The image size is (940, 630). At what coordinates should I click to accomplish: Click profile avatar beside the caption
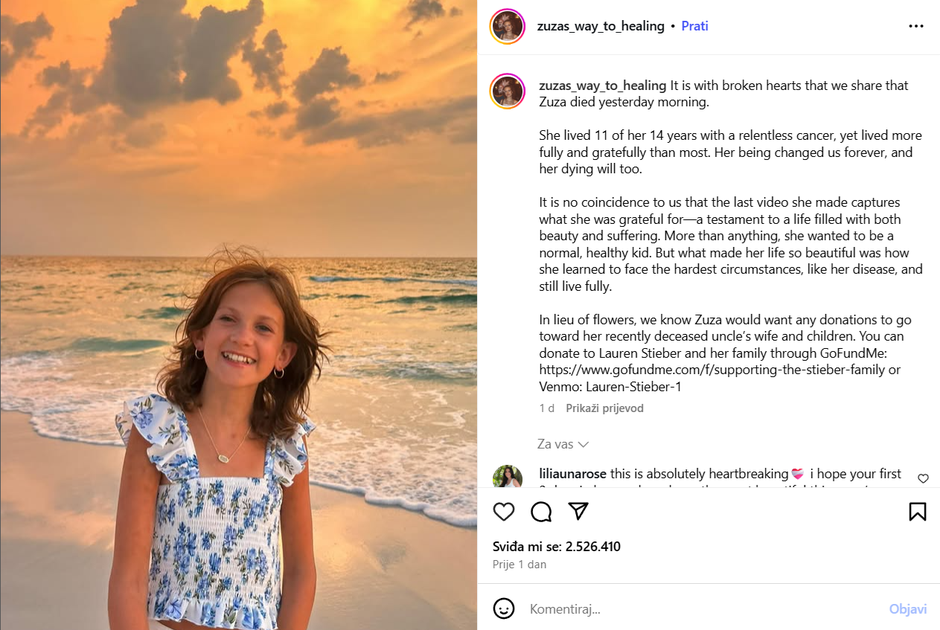(x=507, y=91)
